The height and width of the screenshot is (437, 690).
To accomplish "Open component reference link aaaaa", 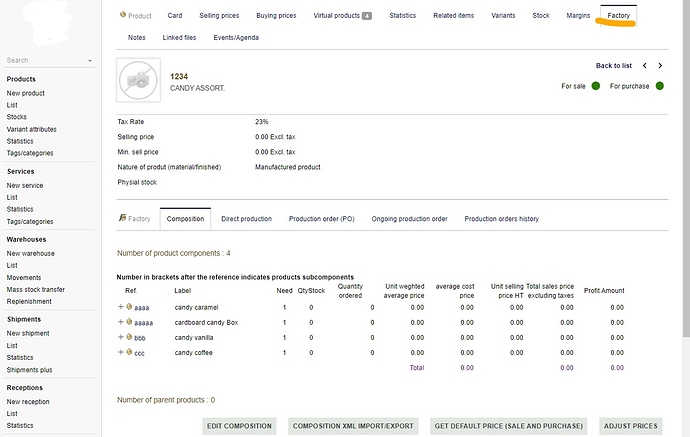I will (x=143, y=323).
